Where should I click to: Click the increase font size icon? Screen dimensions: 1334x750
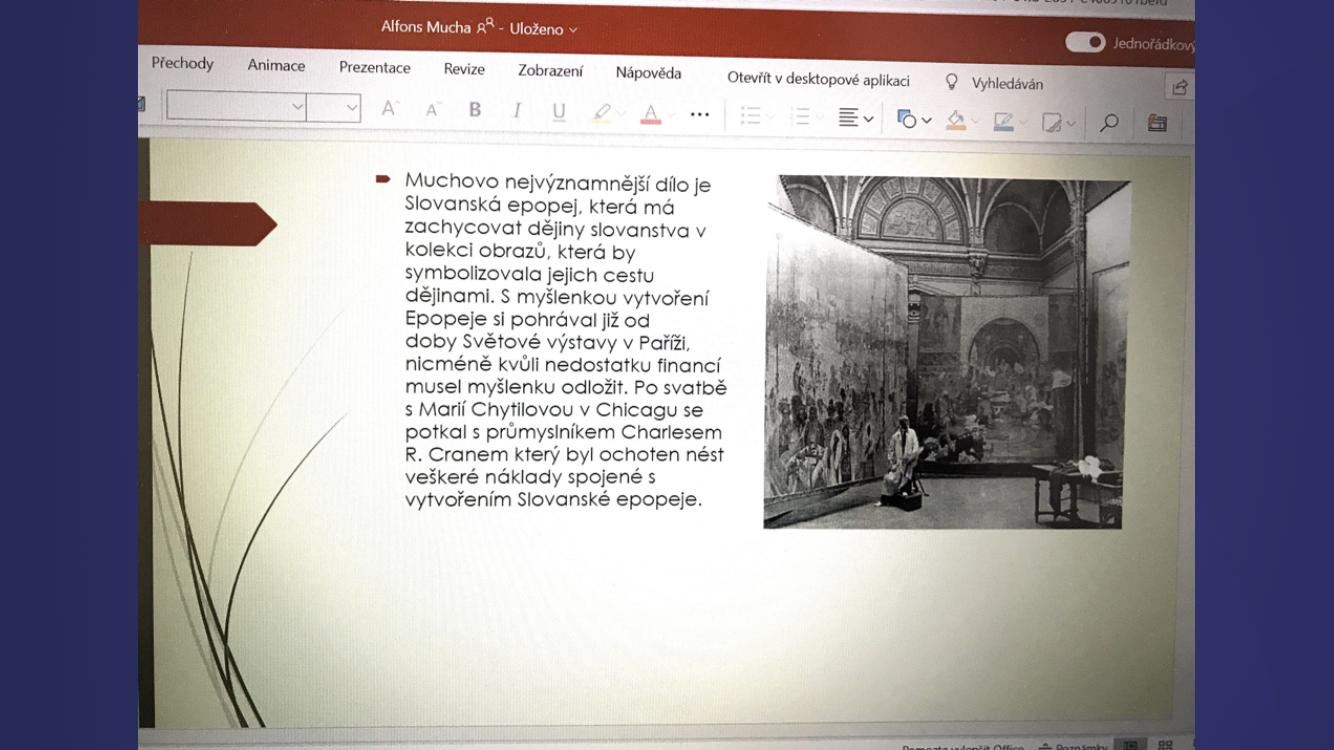(390, 109)
